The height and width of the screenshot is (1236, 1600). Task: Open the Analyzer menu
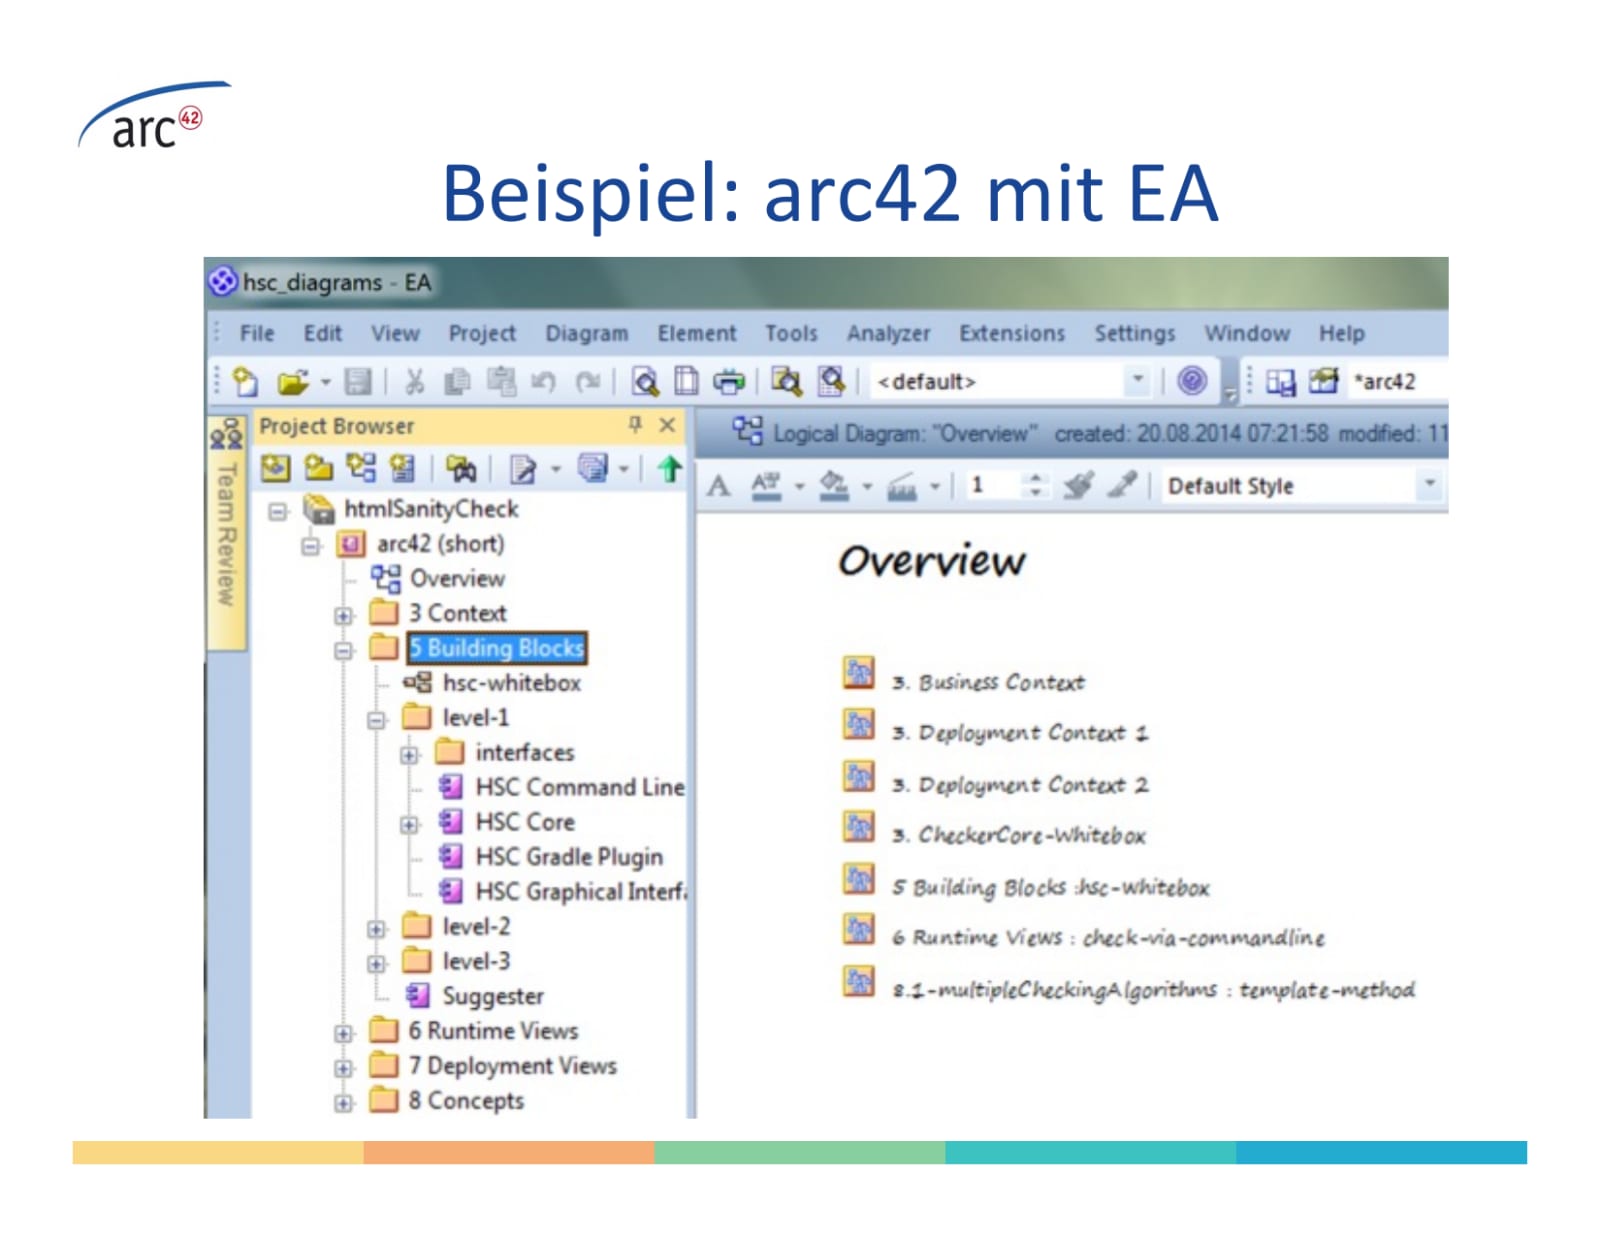[888, 333]
